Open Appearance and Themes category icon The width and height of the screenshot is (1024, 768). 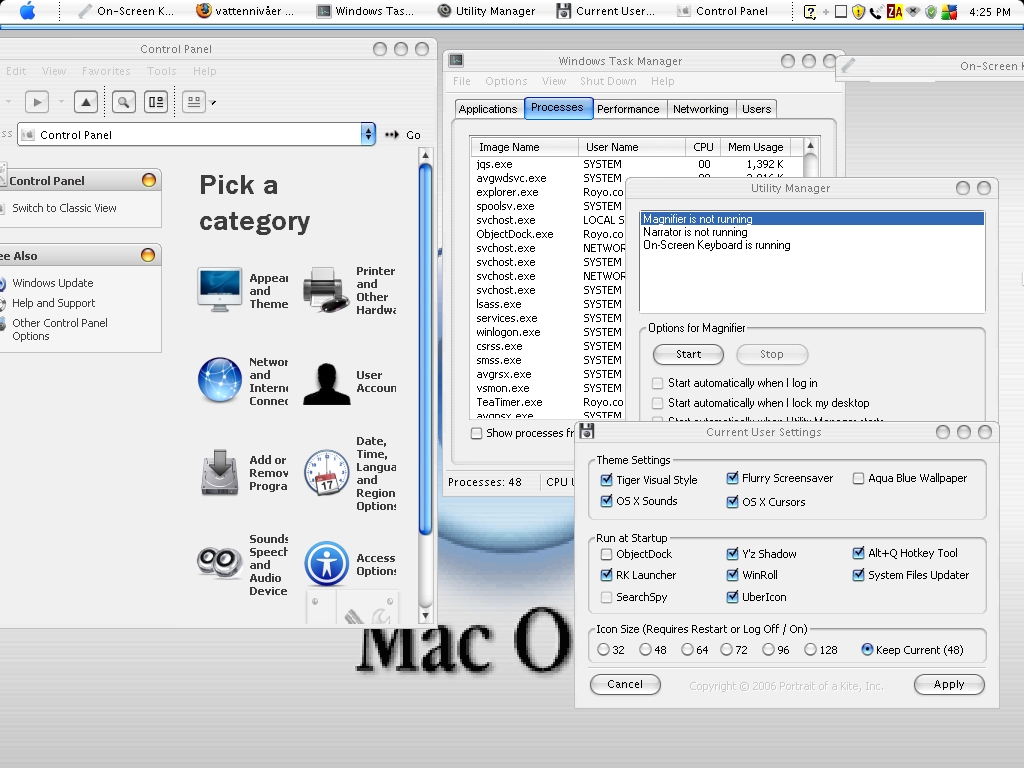[x=219, y=290]
